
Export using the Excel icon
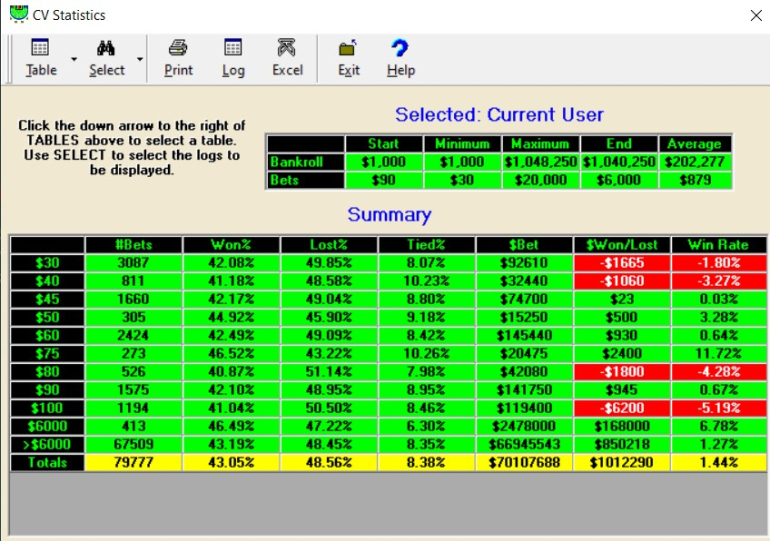pos(287,48)
